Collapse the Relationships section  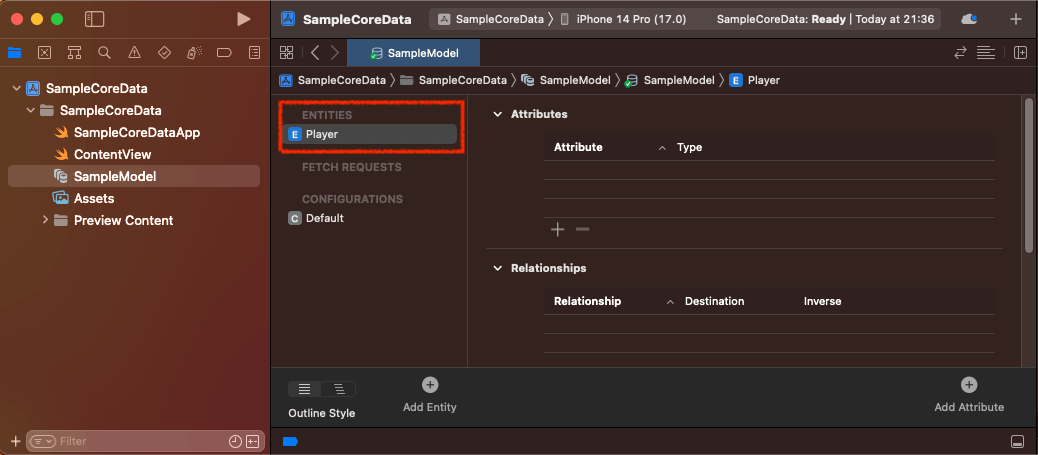pos(498,268)
